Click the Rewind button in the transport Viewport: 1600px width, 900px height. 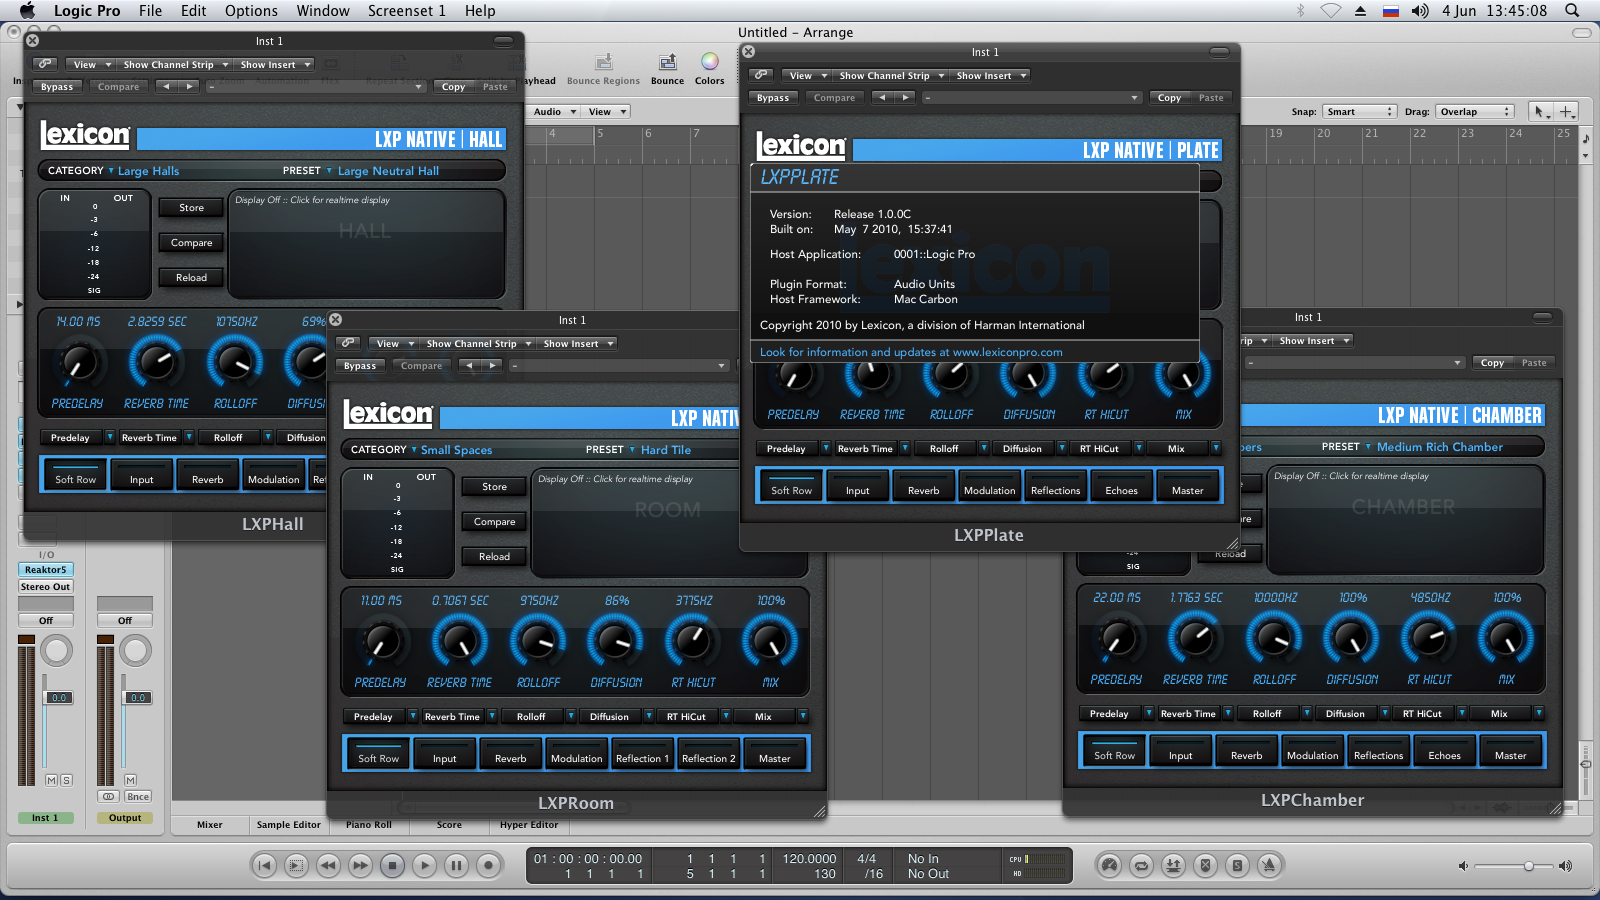pos(328,866)
